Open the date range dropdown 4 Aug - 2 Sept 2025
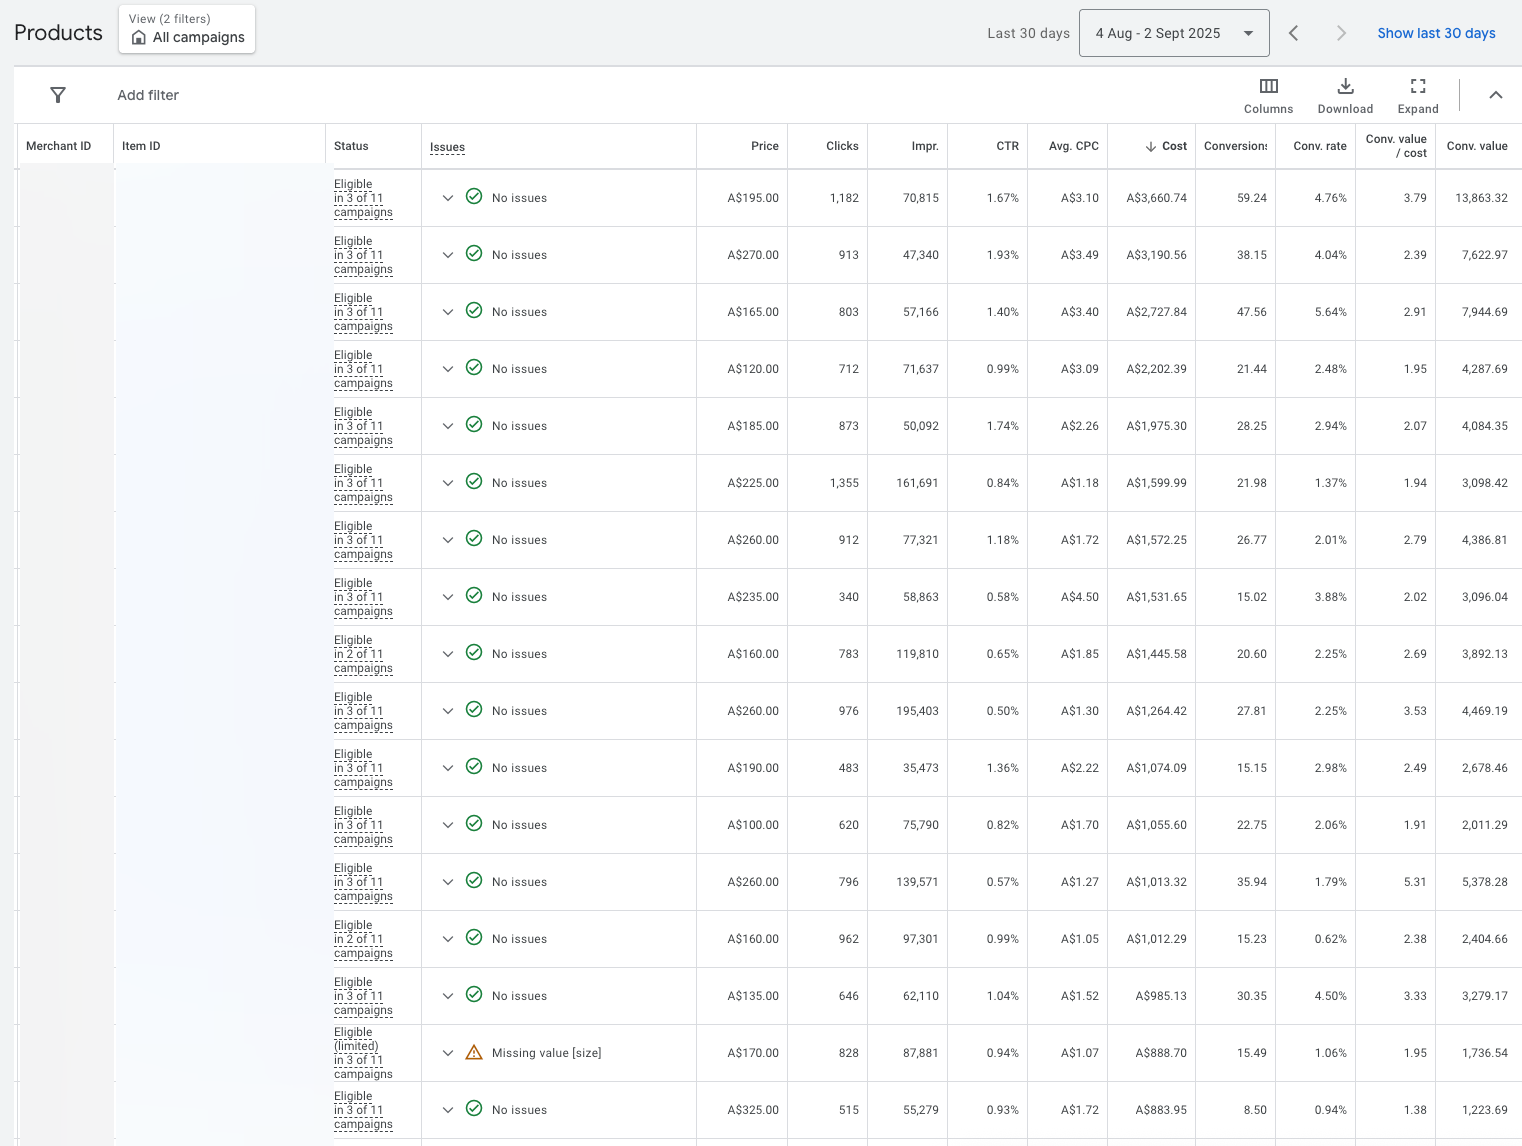 coord(1174,33)
